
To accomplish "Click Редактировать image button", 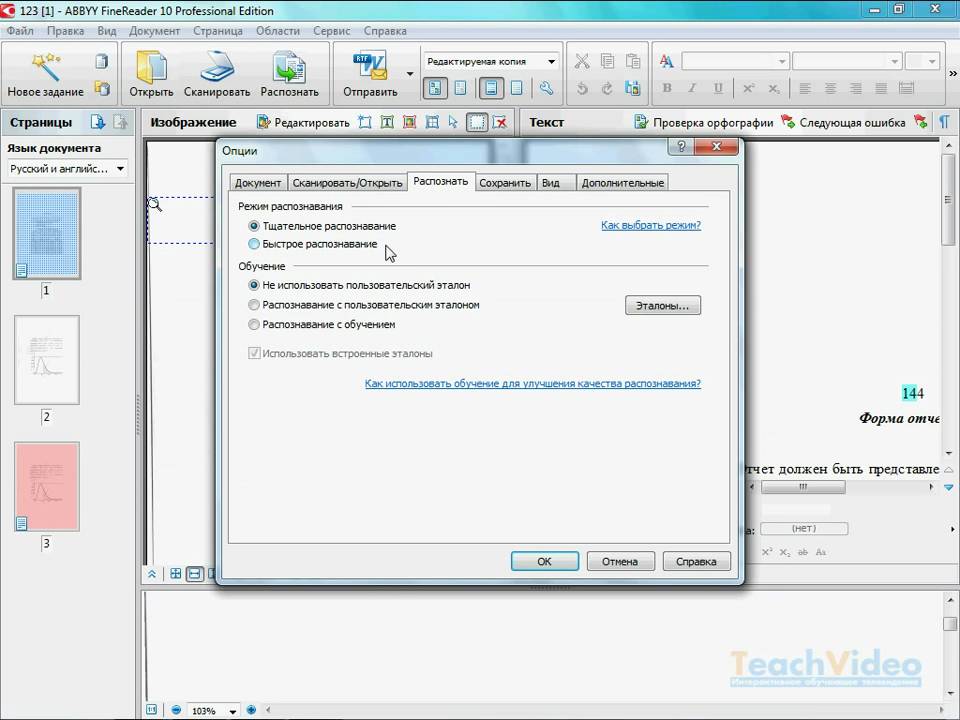I will [x=303, y=122].
